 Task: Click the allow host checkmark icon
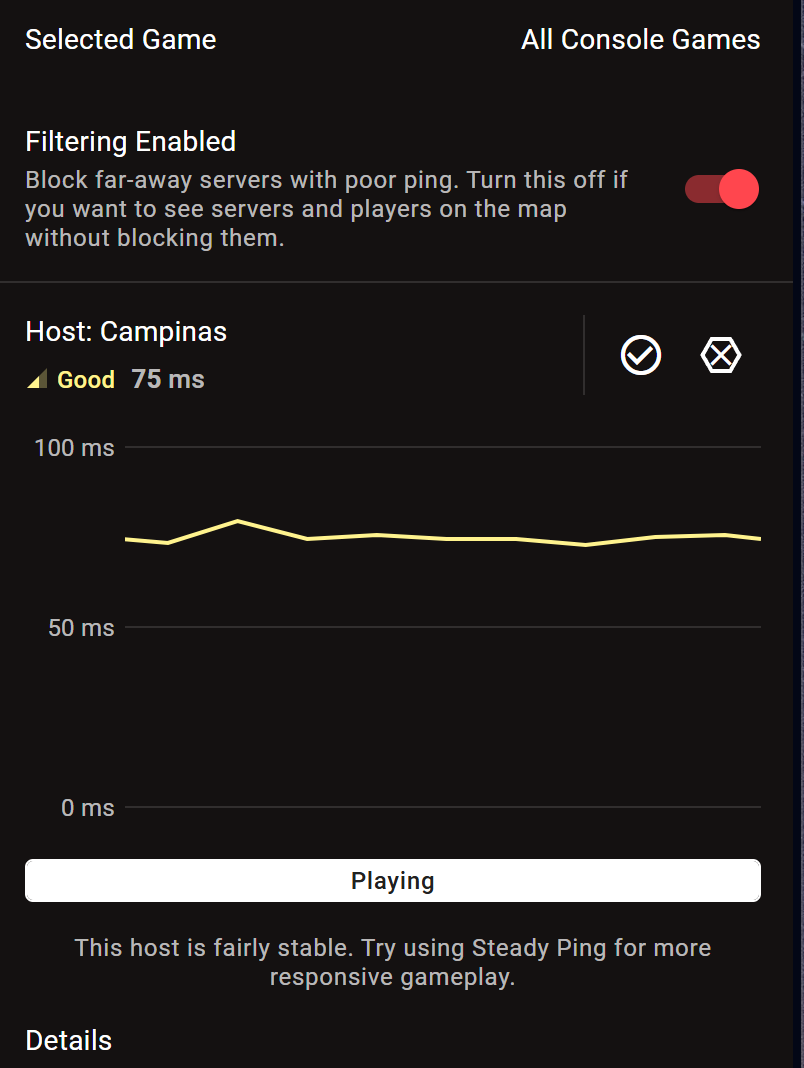click(640, 355)
